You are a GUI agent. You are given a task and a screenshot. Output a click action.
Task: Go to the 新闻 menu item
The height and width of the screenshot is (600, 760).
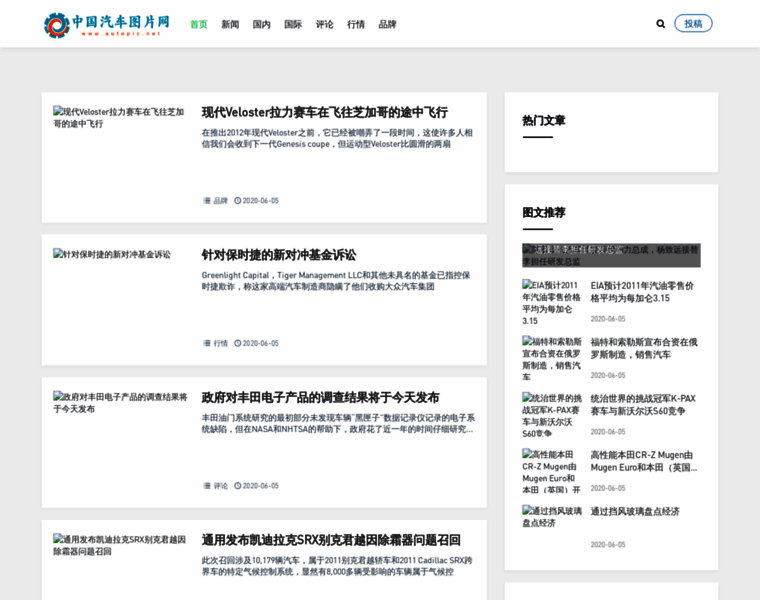pyautogui.click(x=230, y=24)
